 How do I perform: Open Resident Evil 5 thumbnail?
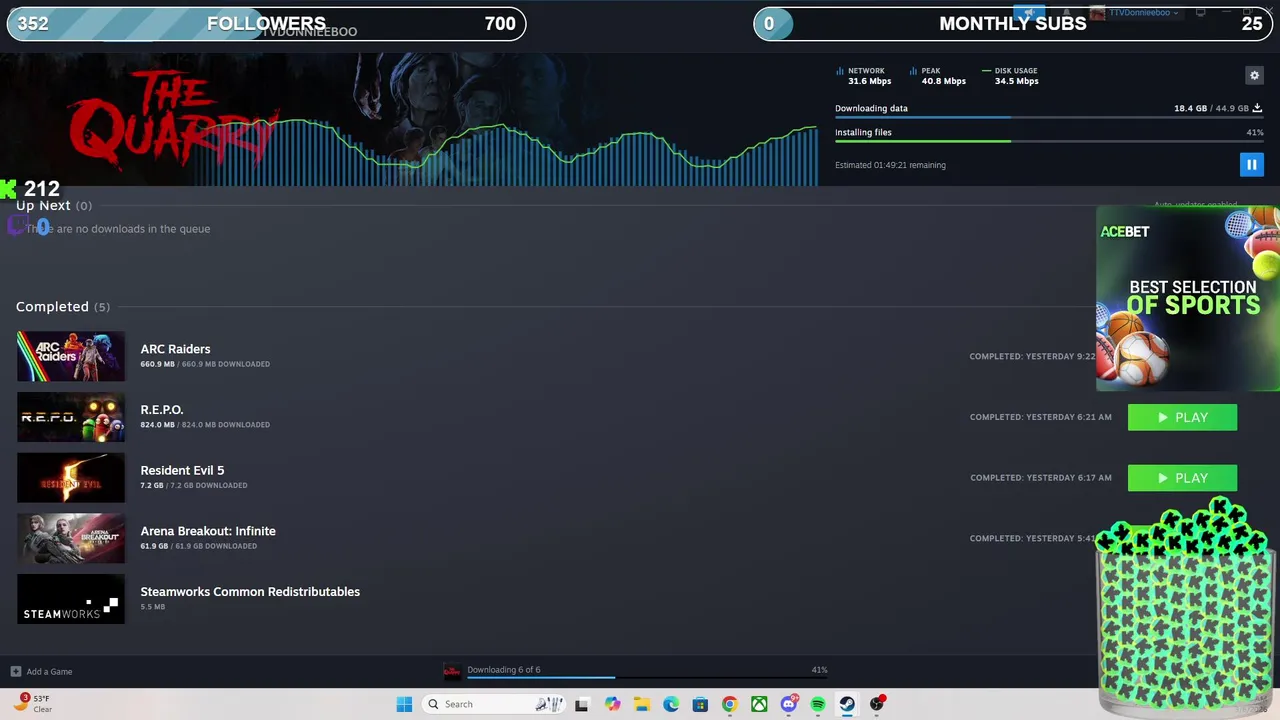point(71,478)
